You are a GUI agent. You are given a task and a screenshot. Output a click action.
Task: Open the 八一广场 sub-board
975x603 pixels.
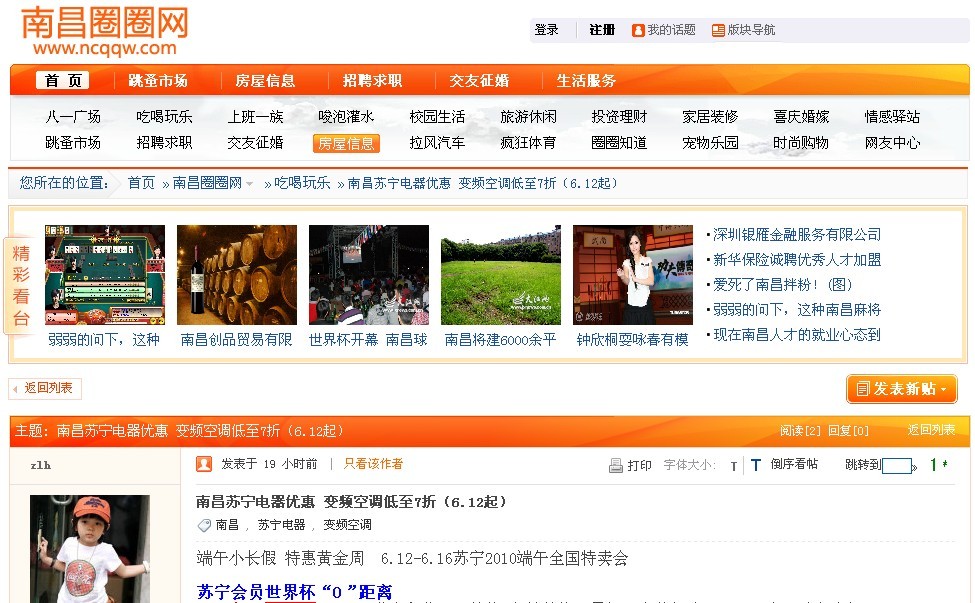coord(73,117)
